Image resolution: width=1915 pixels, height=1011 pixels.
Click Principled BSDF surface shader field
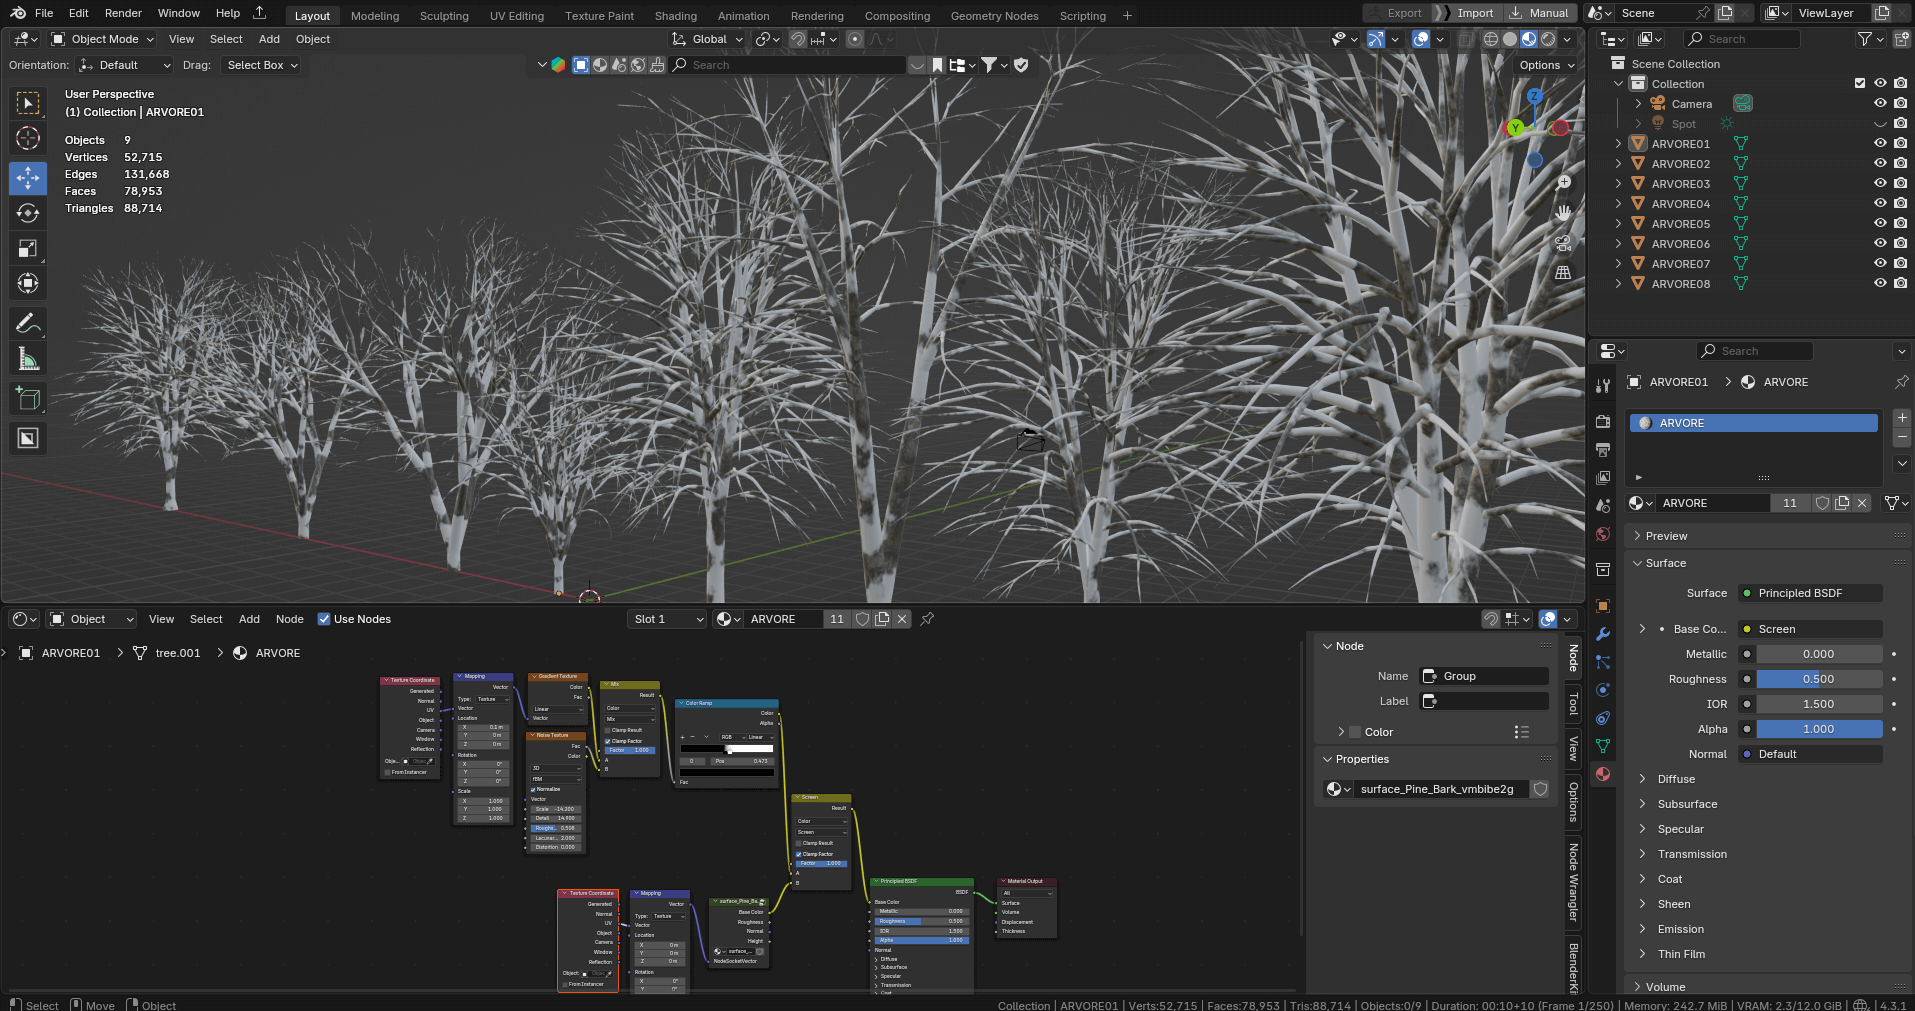coord(1810,593)
